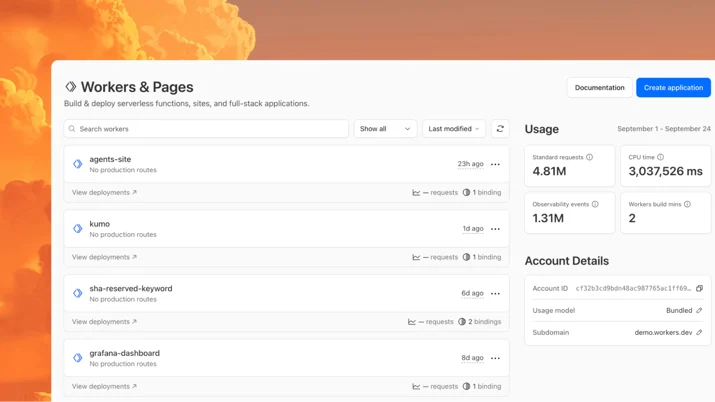
Task: Click the 23h ago timestamp
Action: pyautogui.click(x=471, y=164)
